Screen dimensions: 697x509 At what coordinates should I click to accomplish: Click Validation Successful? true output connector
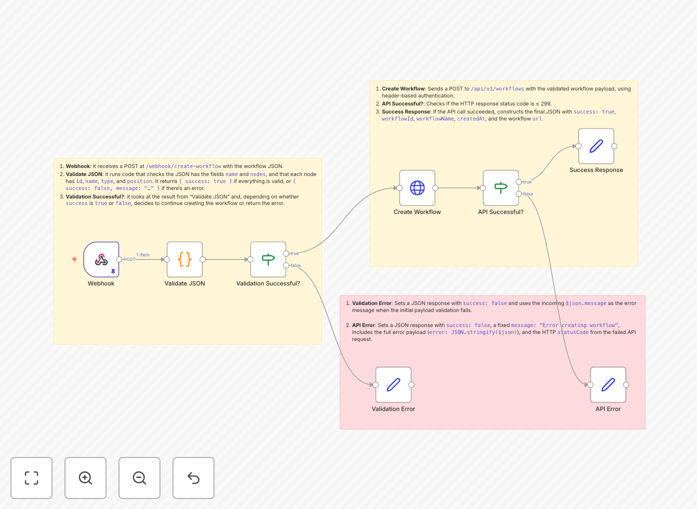[x=286, y=253]
